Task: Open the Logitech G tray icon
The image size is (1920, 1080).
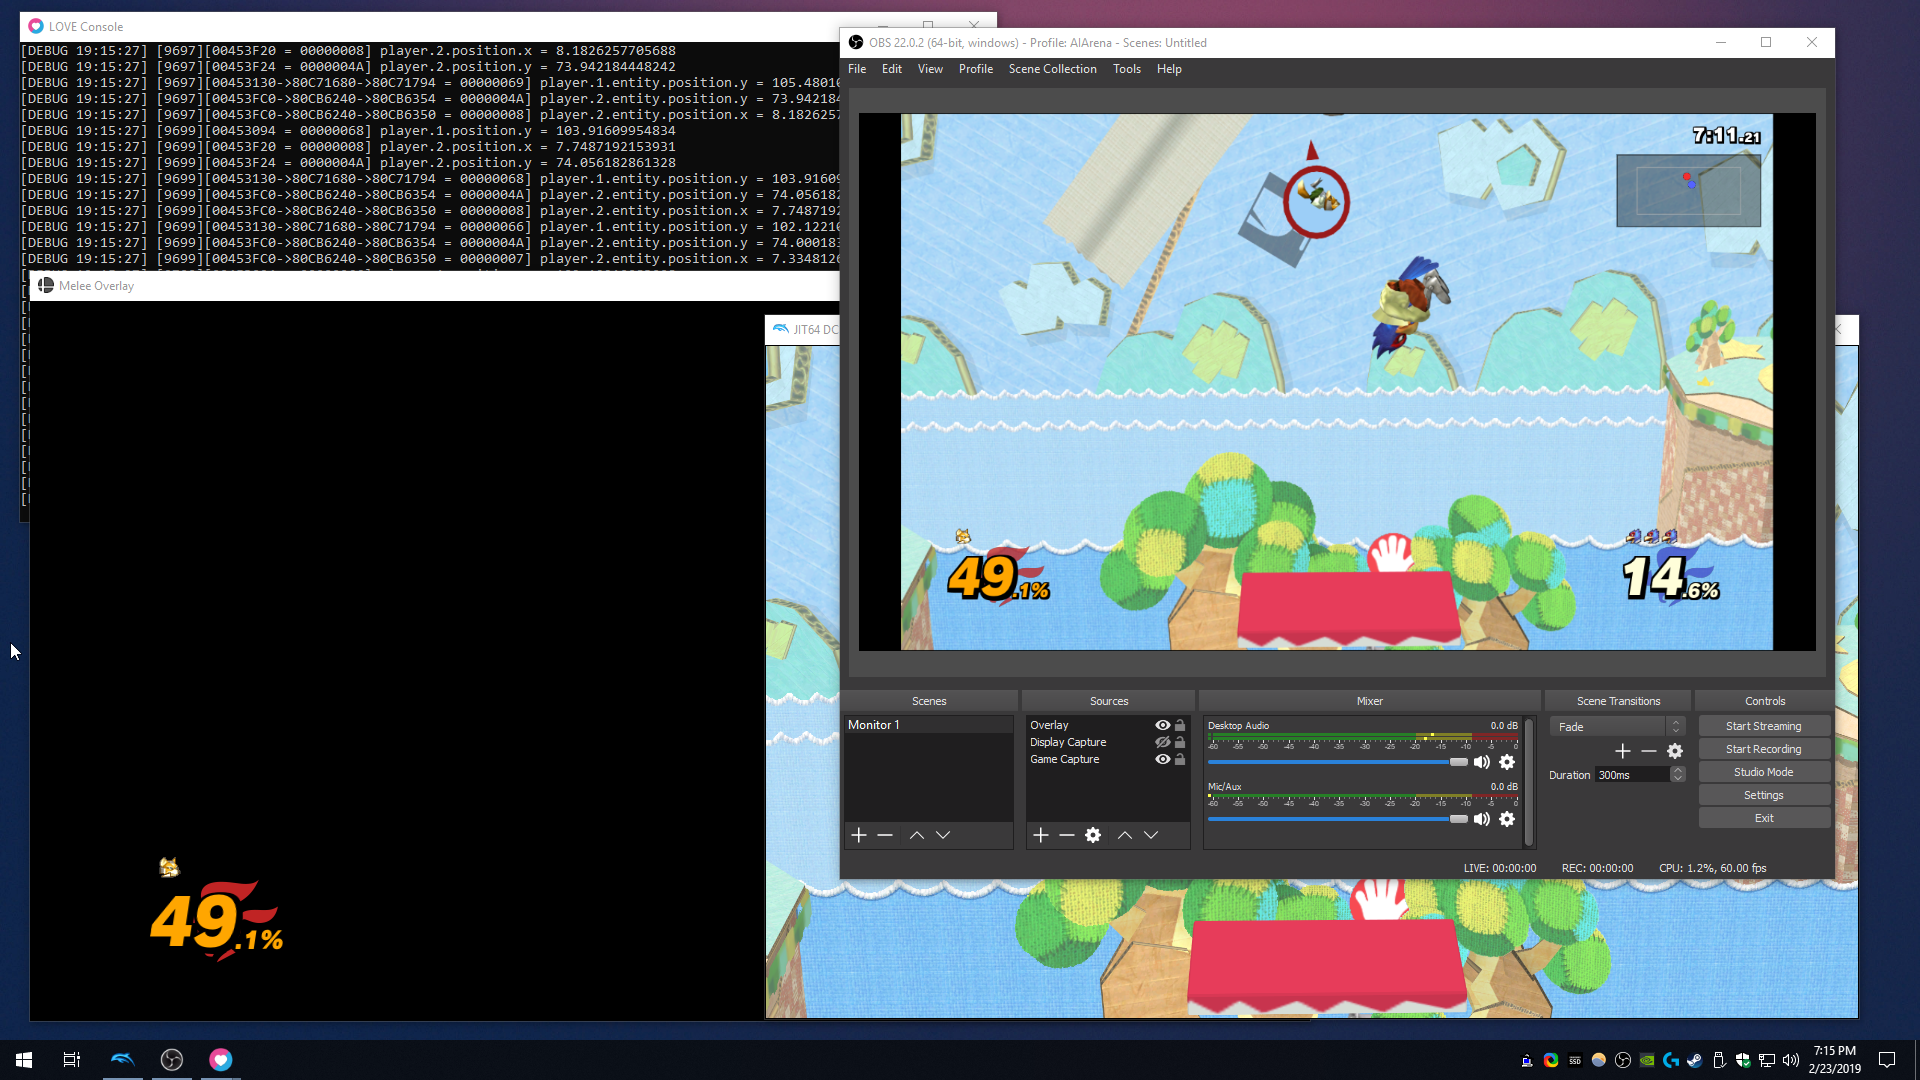Action: coord(1671,1060)
